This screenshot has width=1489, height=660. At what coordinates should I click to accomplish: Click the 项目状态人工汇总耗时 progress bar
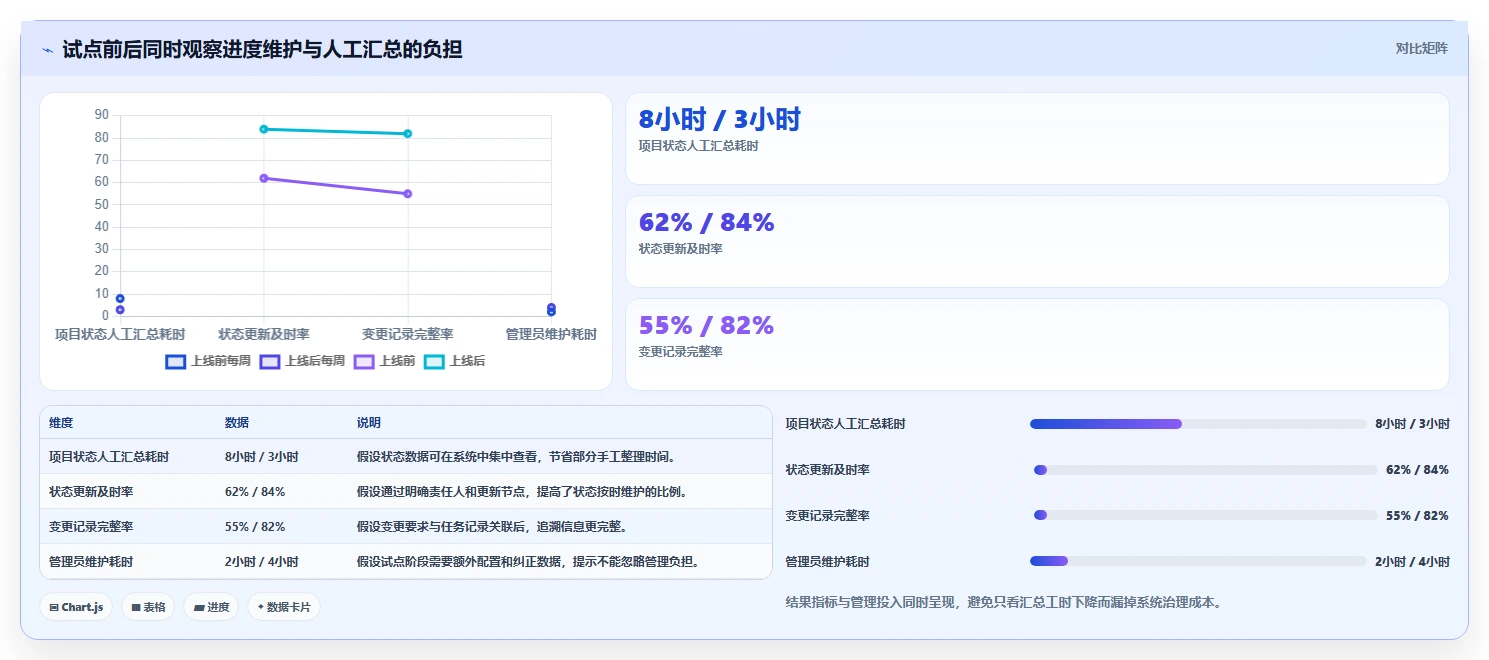tap(1198, 424)
